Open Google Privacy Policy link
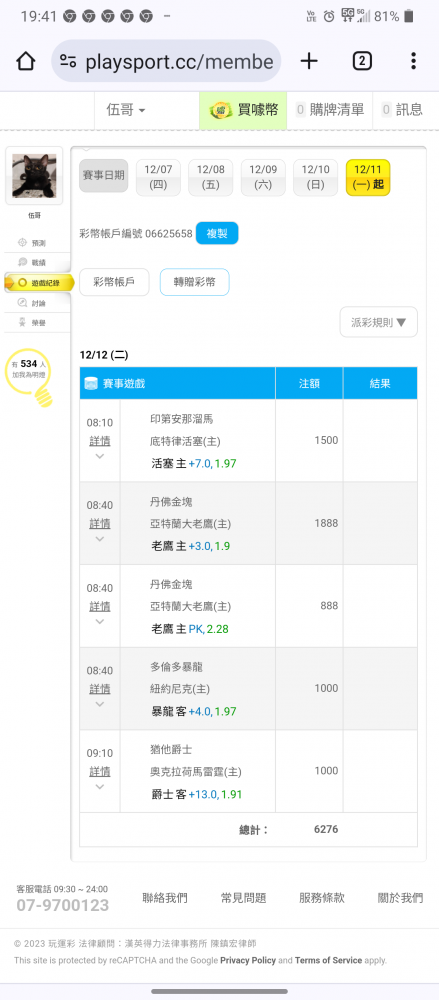This screenshot has height=1000, width=439. 248,960
